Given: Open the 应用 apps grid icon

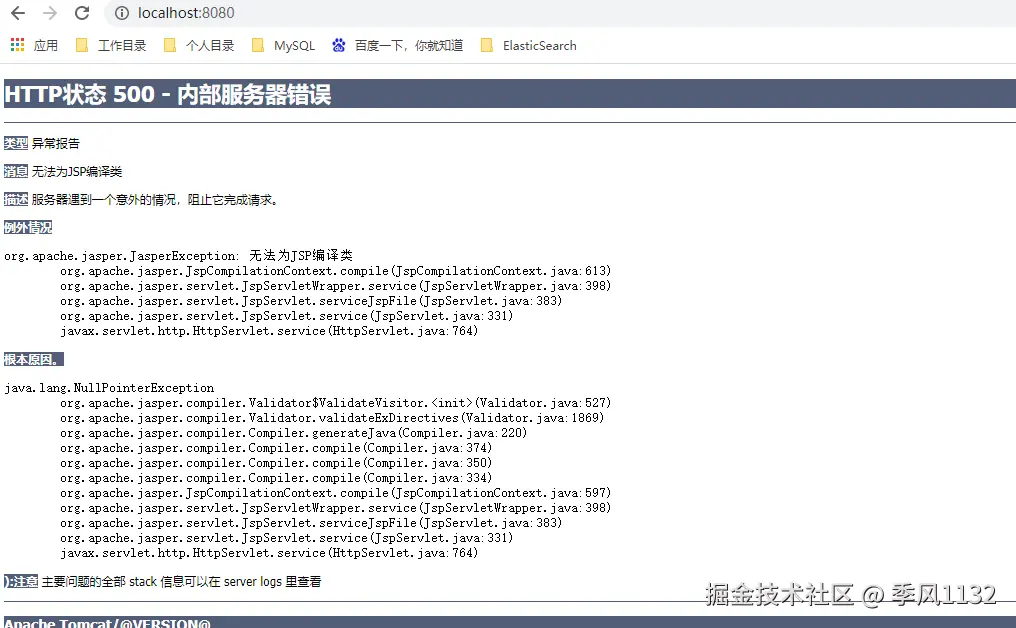Looking at the screenshot, I should (x=16, y=45).
